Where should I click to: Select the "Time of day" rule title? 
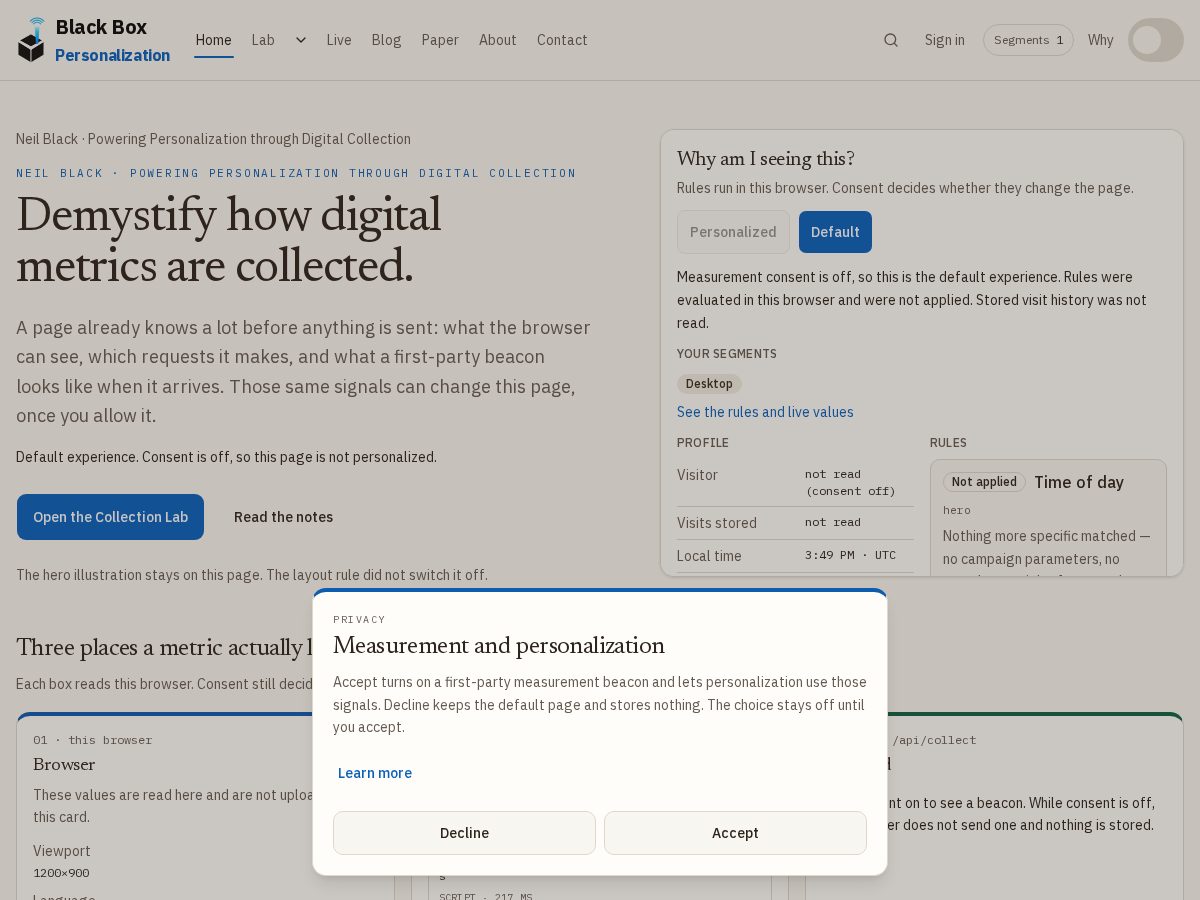[1079, 482]
